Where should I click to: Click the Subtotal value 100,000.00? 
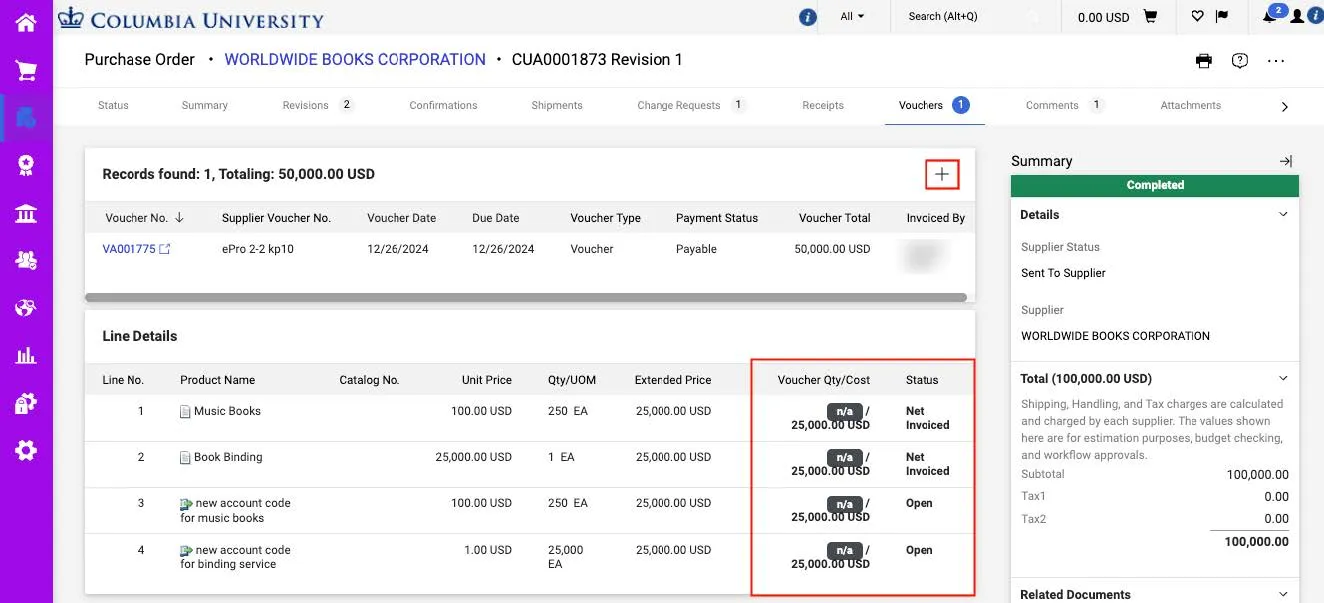(1258, 475)
